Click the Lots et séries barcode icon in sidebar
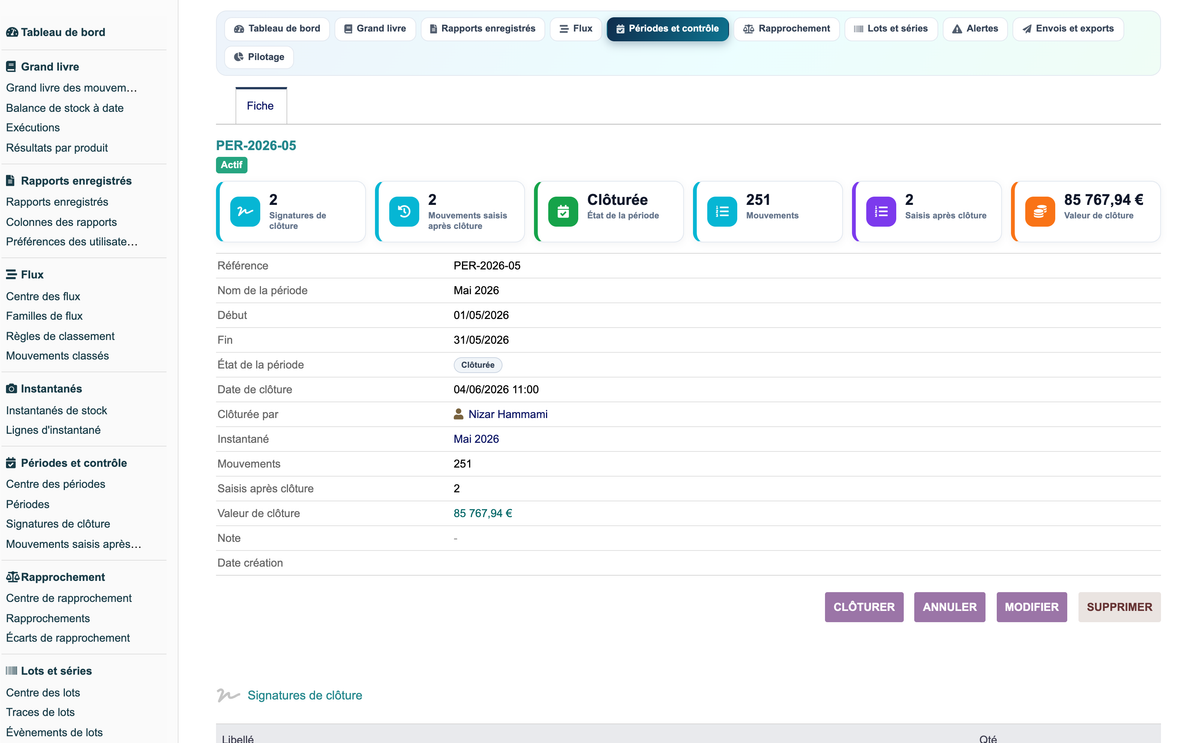Screen dimensions: 1200x743 pos(11,671)
